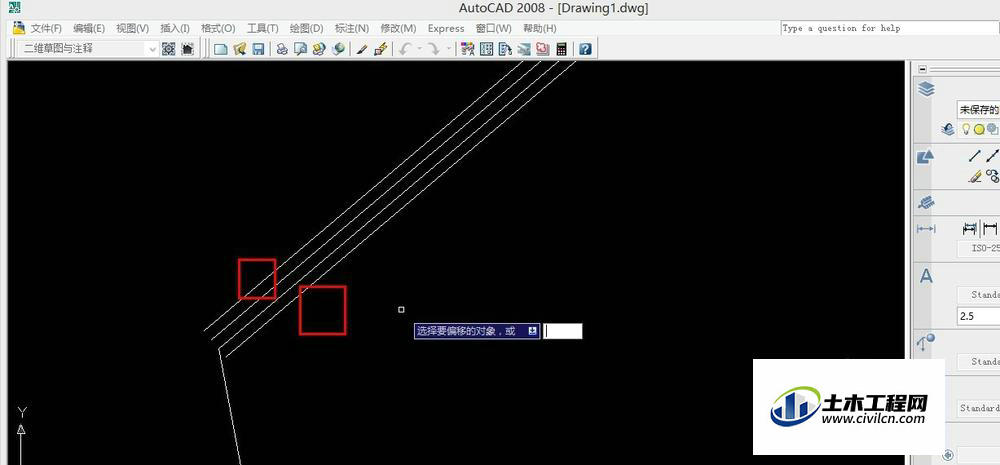Open the Markup Set Manager icon
Screen dimensions: 1000x465
point(543,48)
